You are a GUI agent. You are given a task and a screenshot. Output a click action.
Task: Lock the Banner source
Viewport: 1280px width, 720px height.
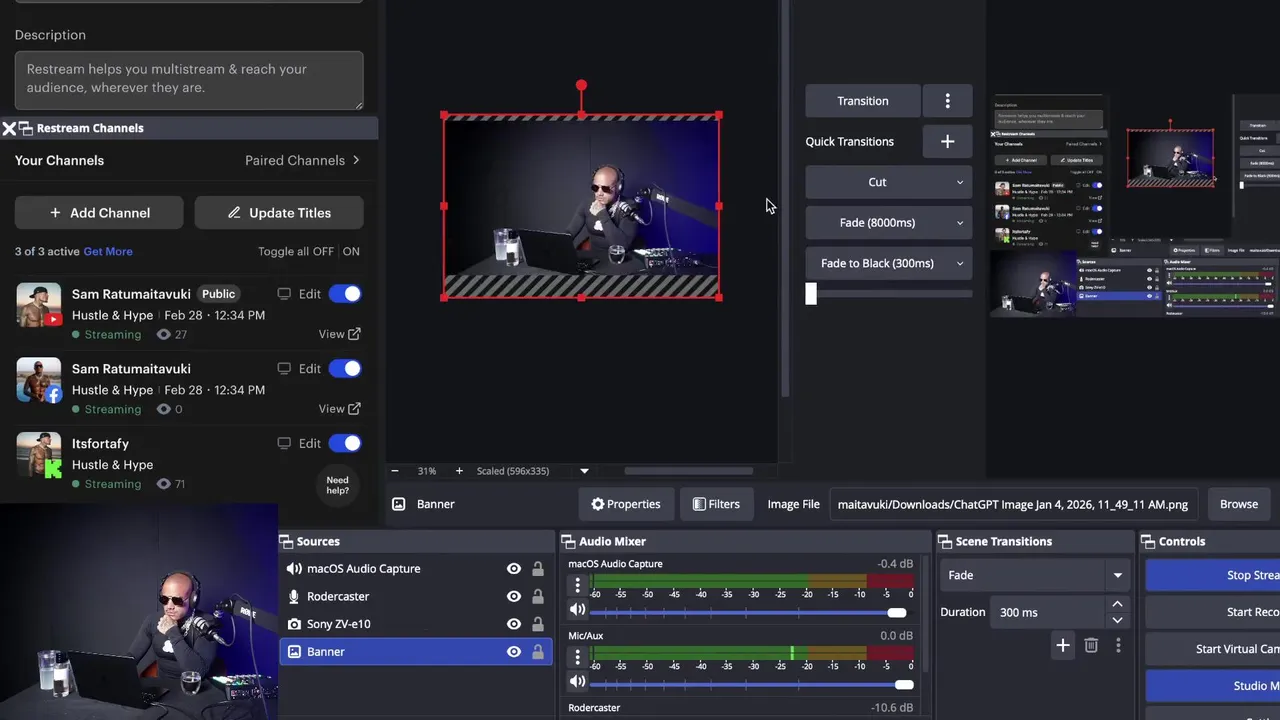[x=538, y=652]
